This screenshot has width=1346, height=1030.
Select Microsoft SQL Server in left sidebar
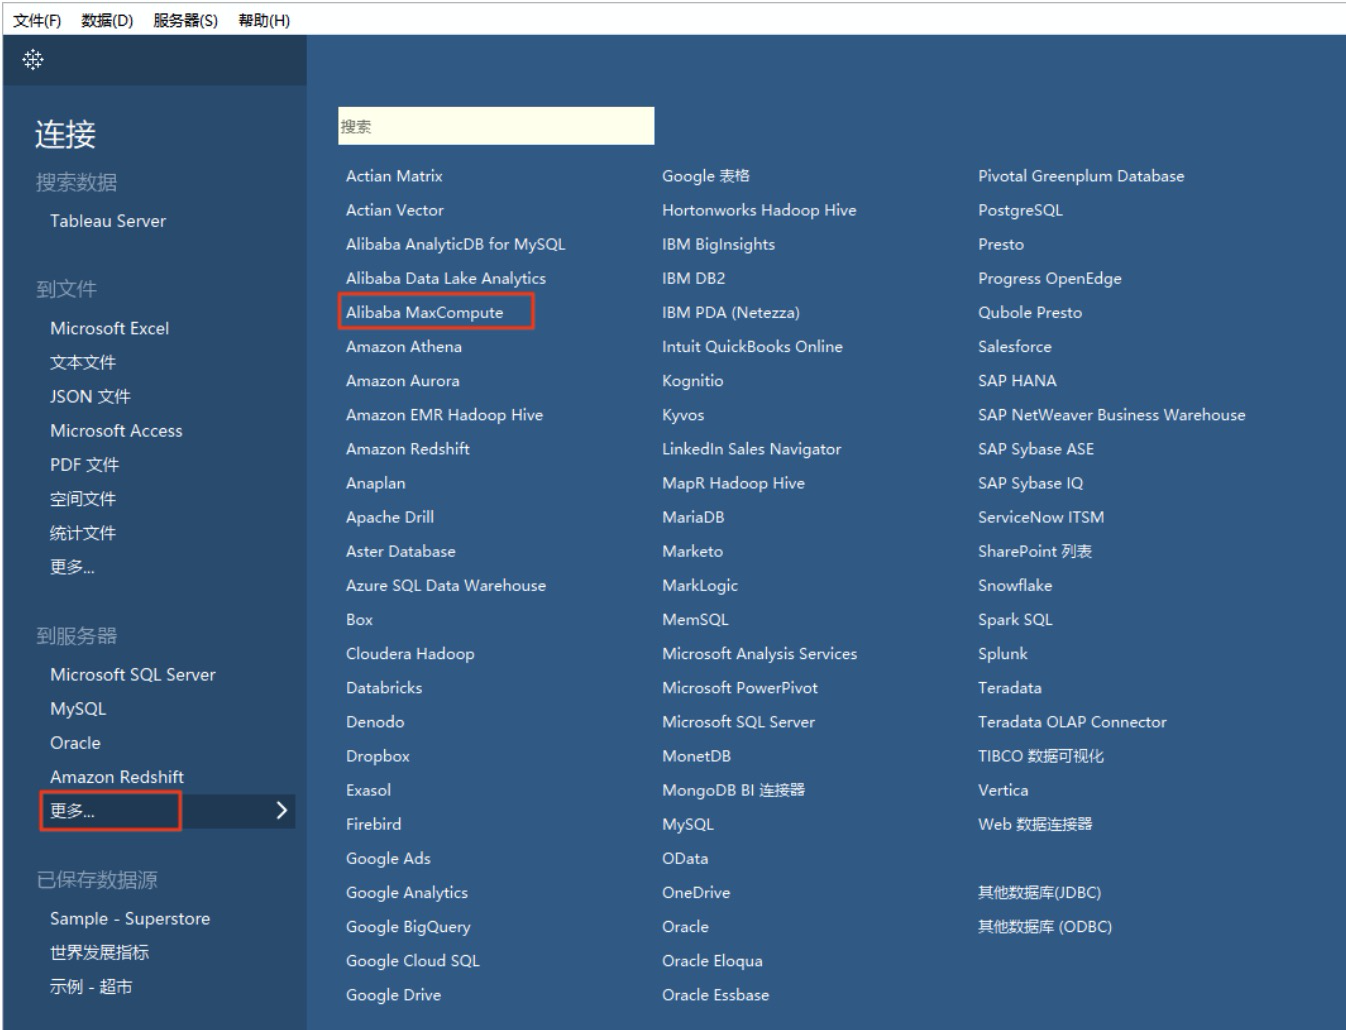(x=133, y=674)
